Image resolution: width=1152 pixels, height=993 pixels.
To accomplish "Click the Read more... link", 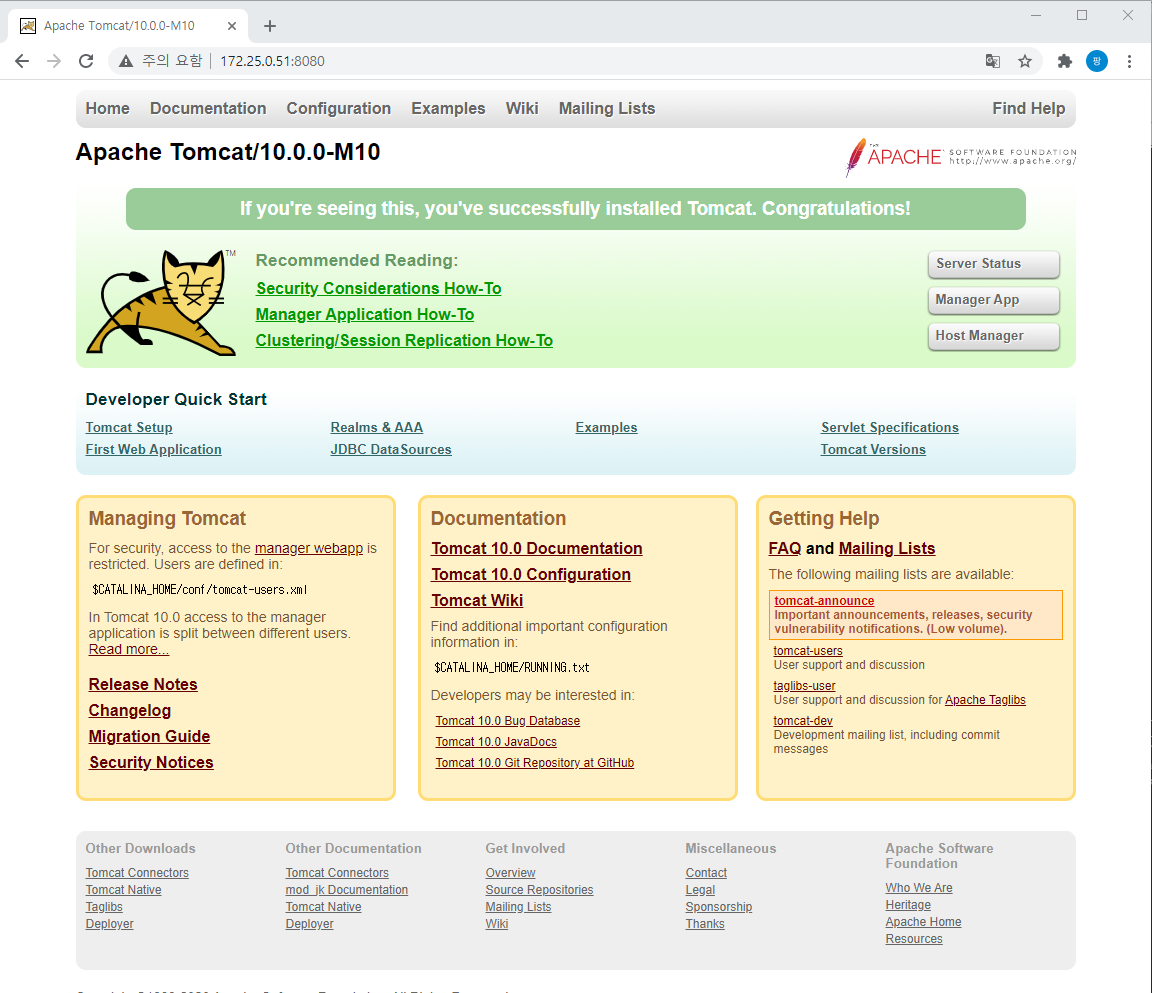I will pos(129,649).
